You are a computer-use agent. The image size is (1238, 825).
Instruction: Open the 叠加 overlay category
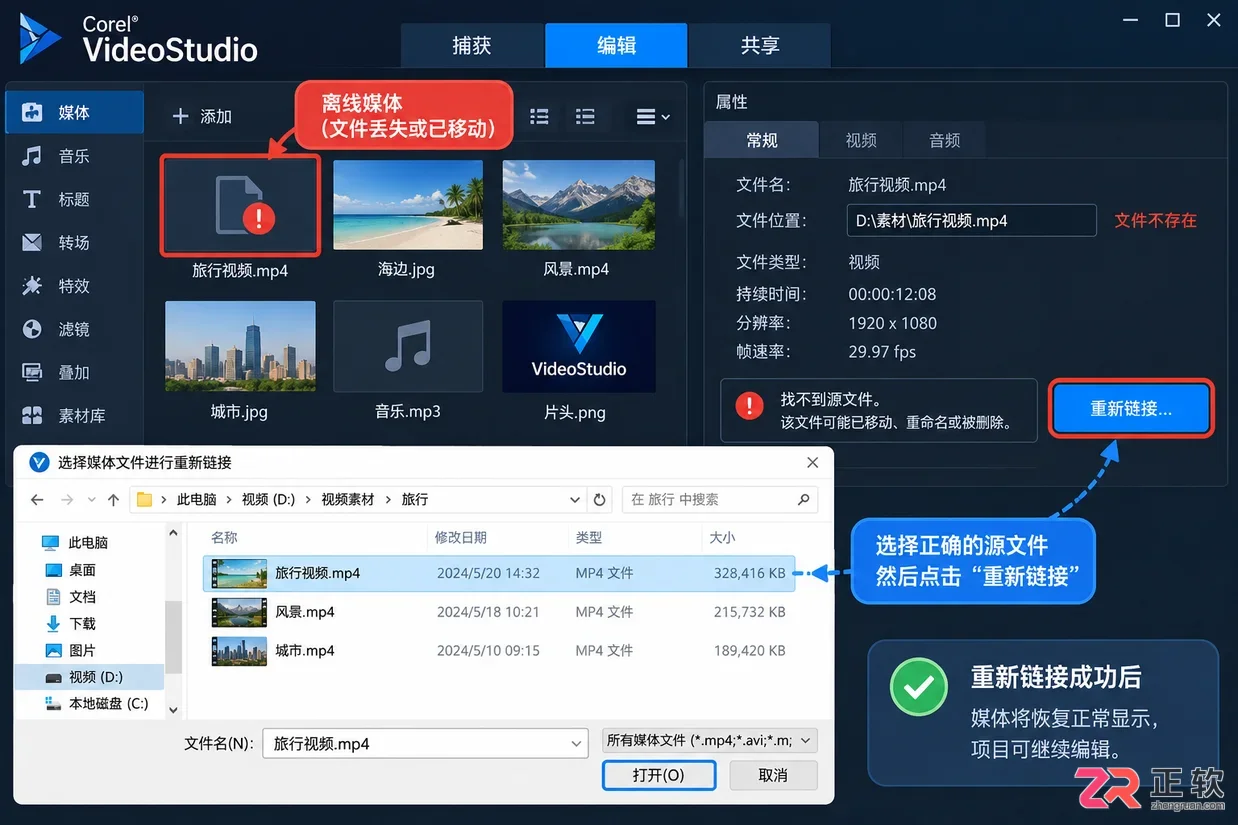(74, 372)
